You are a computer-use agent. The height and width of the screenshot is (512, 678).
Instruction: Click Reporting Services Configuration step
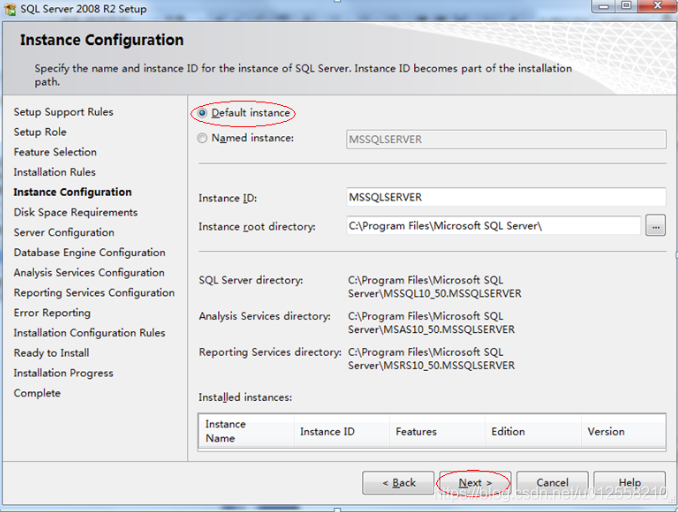click(94, 293)
